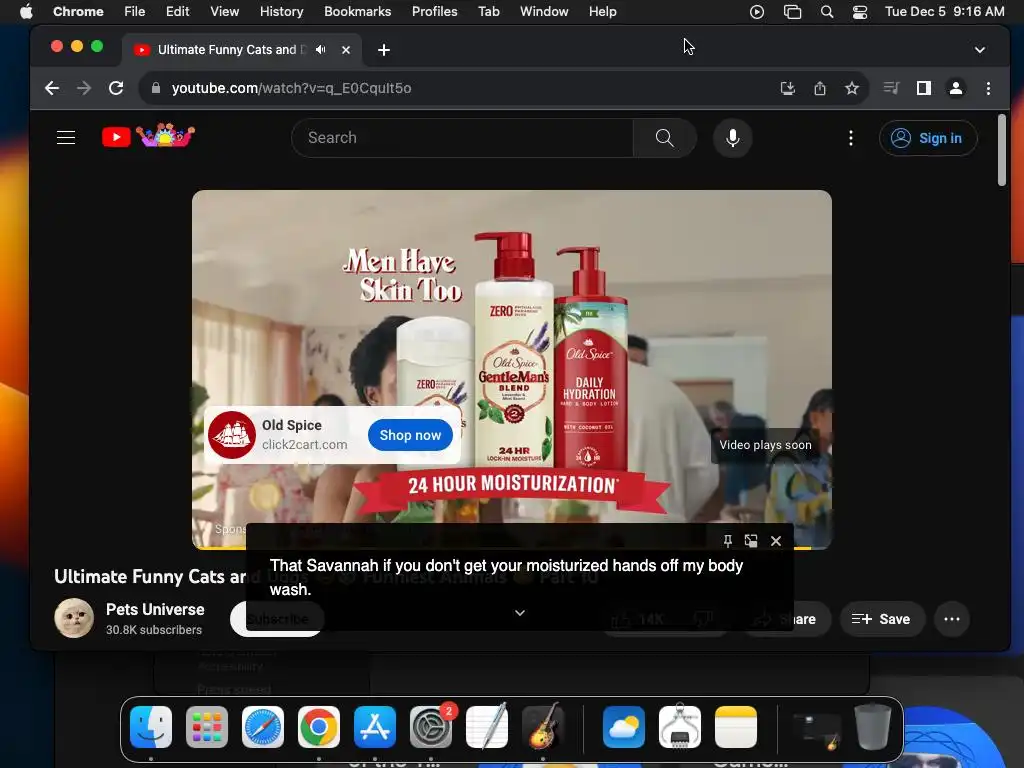Image resolution: width=1024 pixels, height=768 pixels.
Task: Close the Ultimate Funny Cats tab
Action: tap(346, 50)
